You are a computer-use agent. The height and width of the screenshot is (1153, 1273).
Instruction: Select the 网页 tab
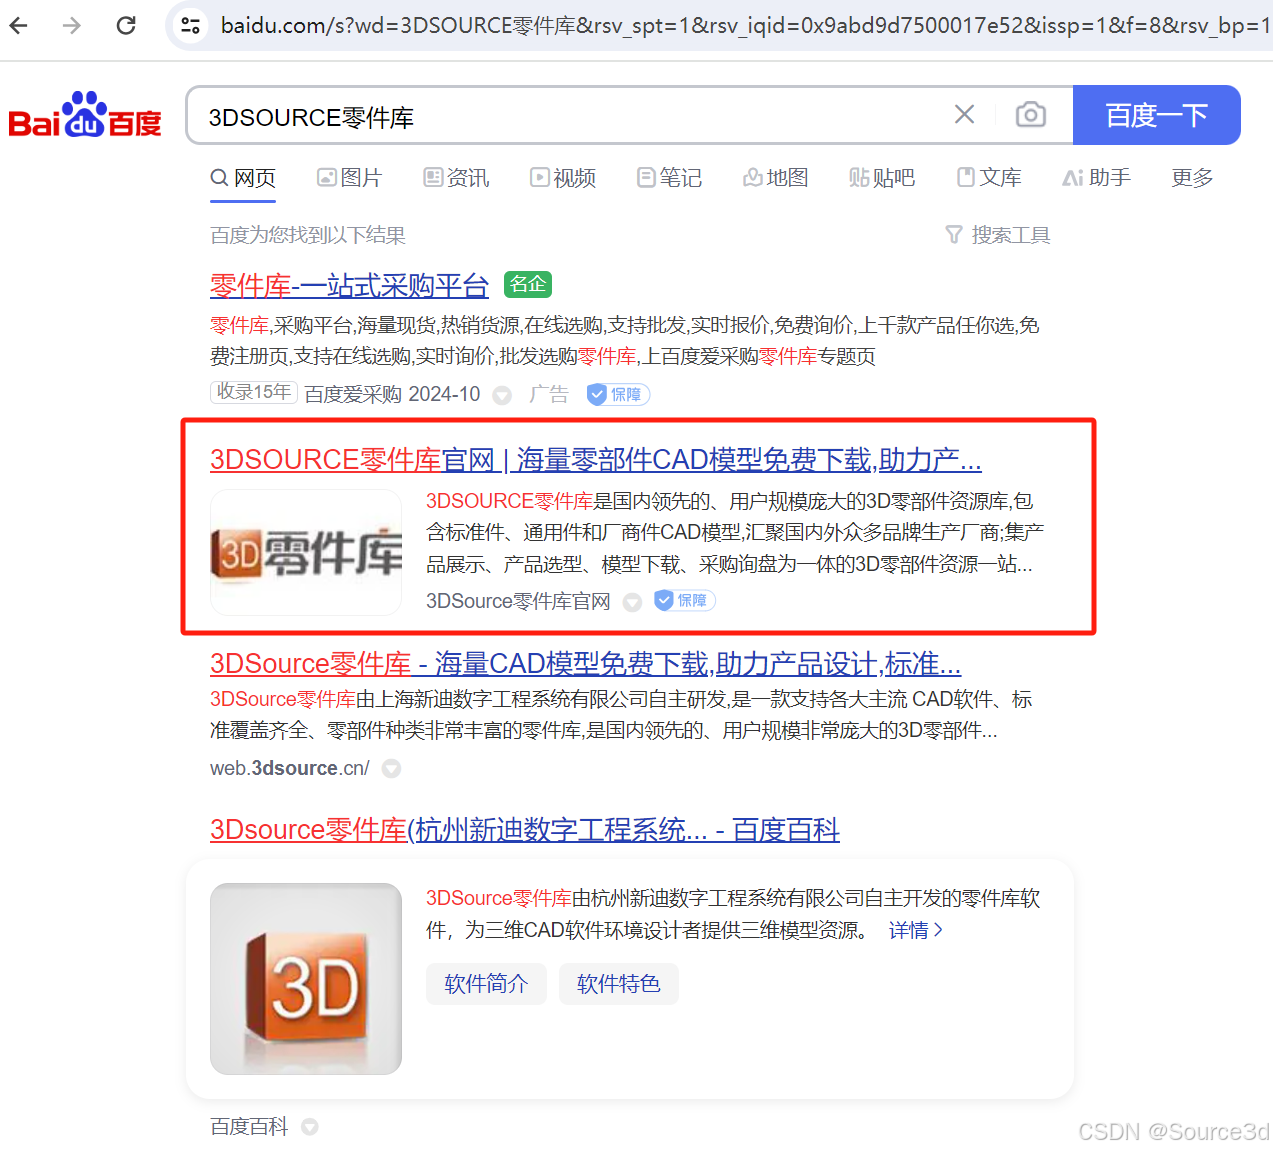click(x=243, y=178)
